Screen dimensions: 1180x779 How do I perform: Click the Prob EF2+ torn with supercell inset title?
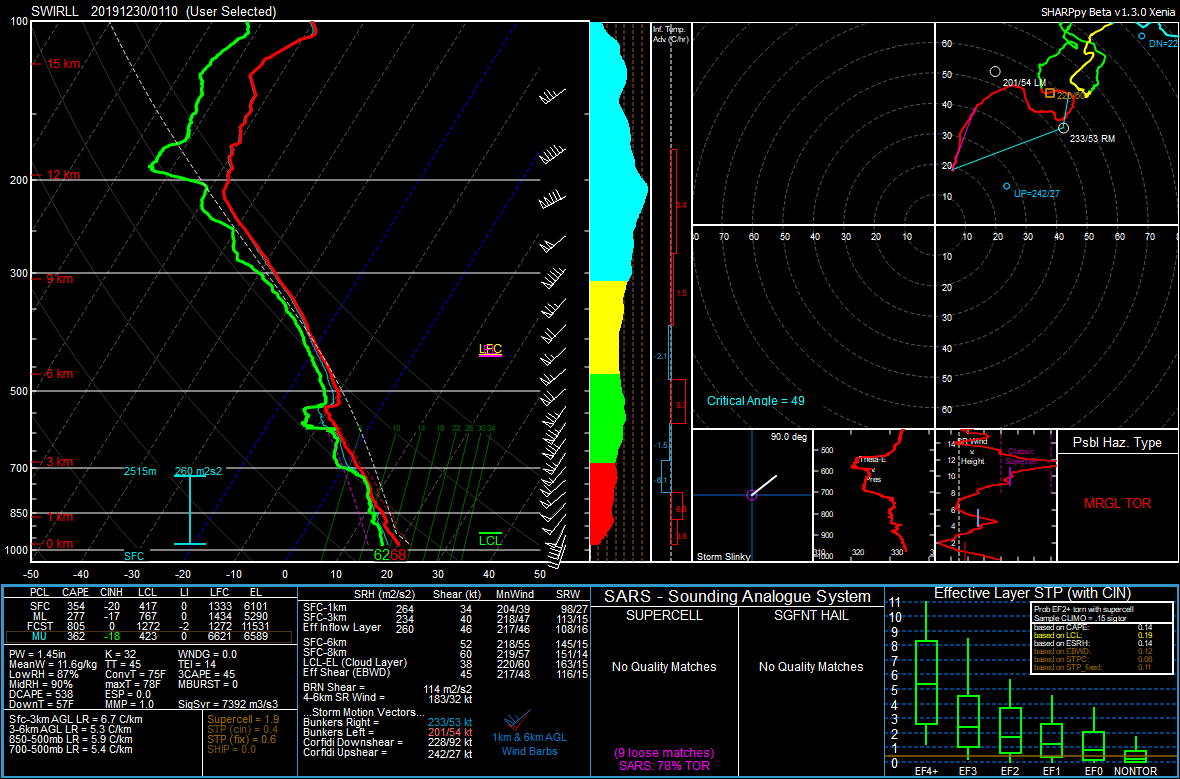[x=1084, y=609]
